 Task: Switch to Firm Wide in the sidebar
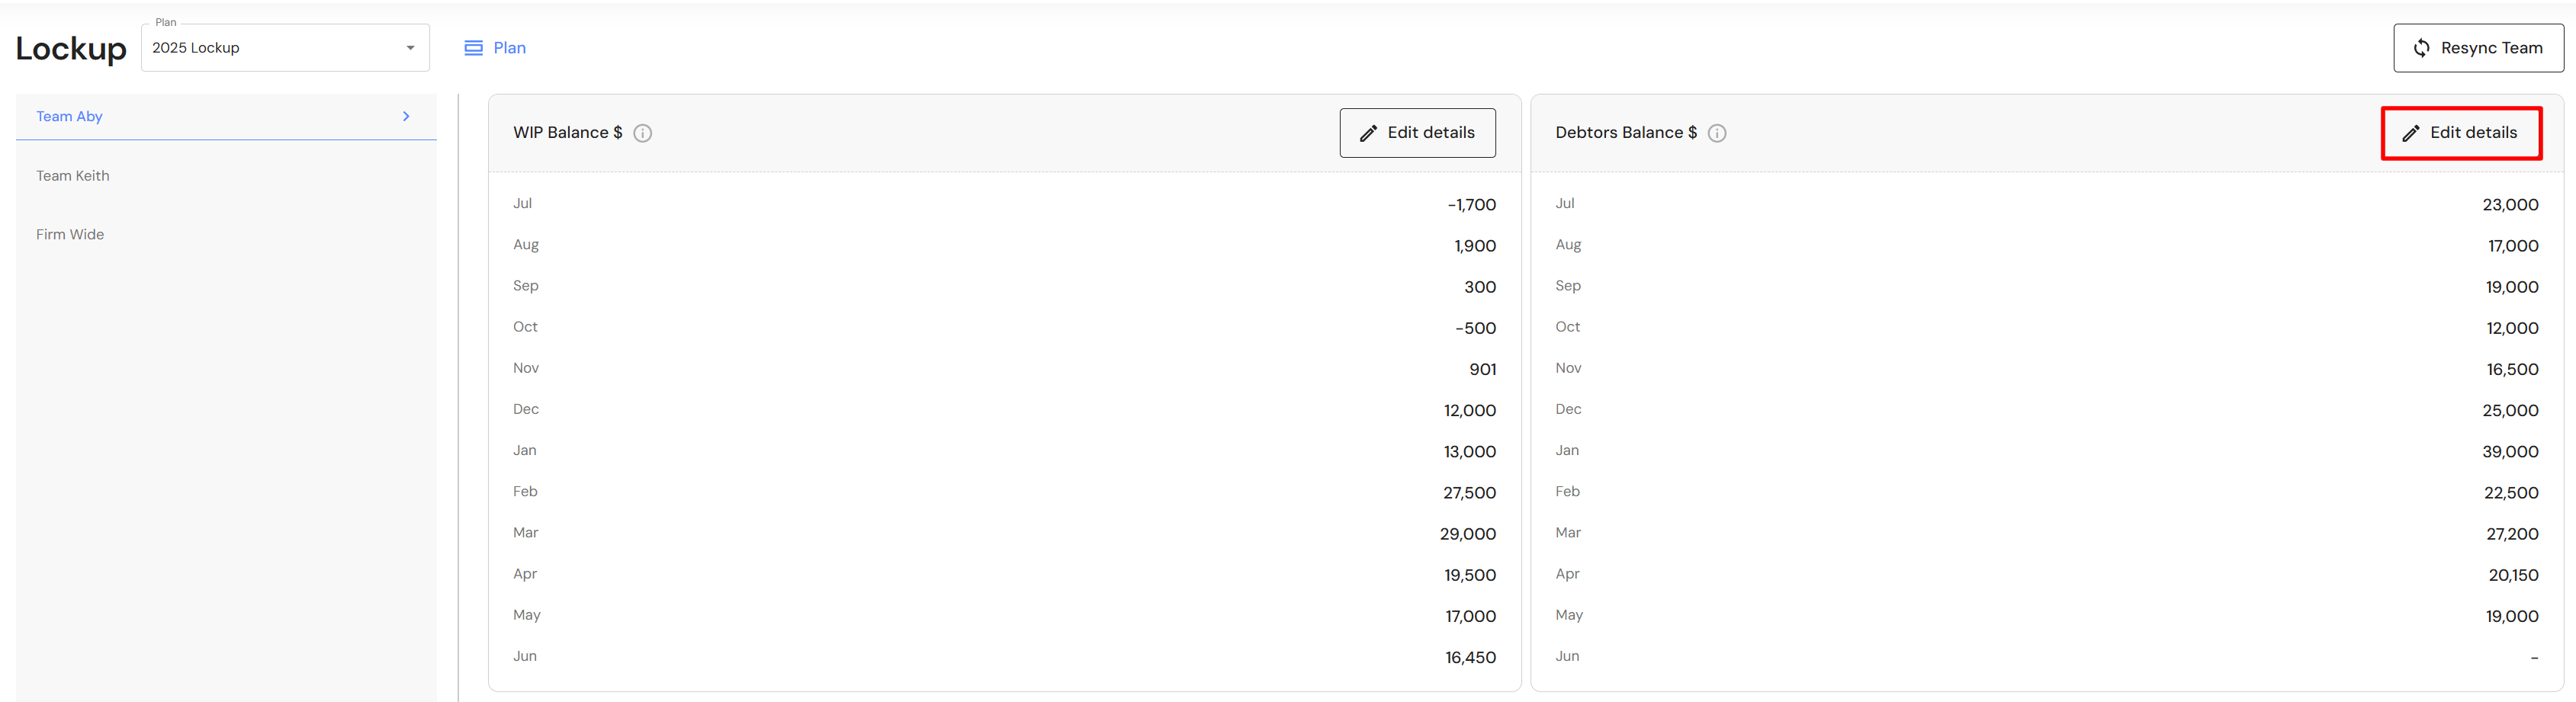70,234
